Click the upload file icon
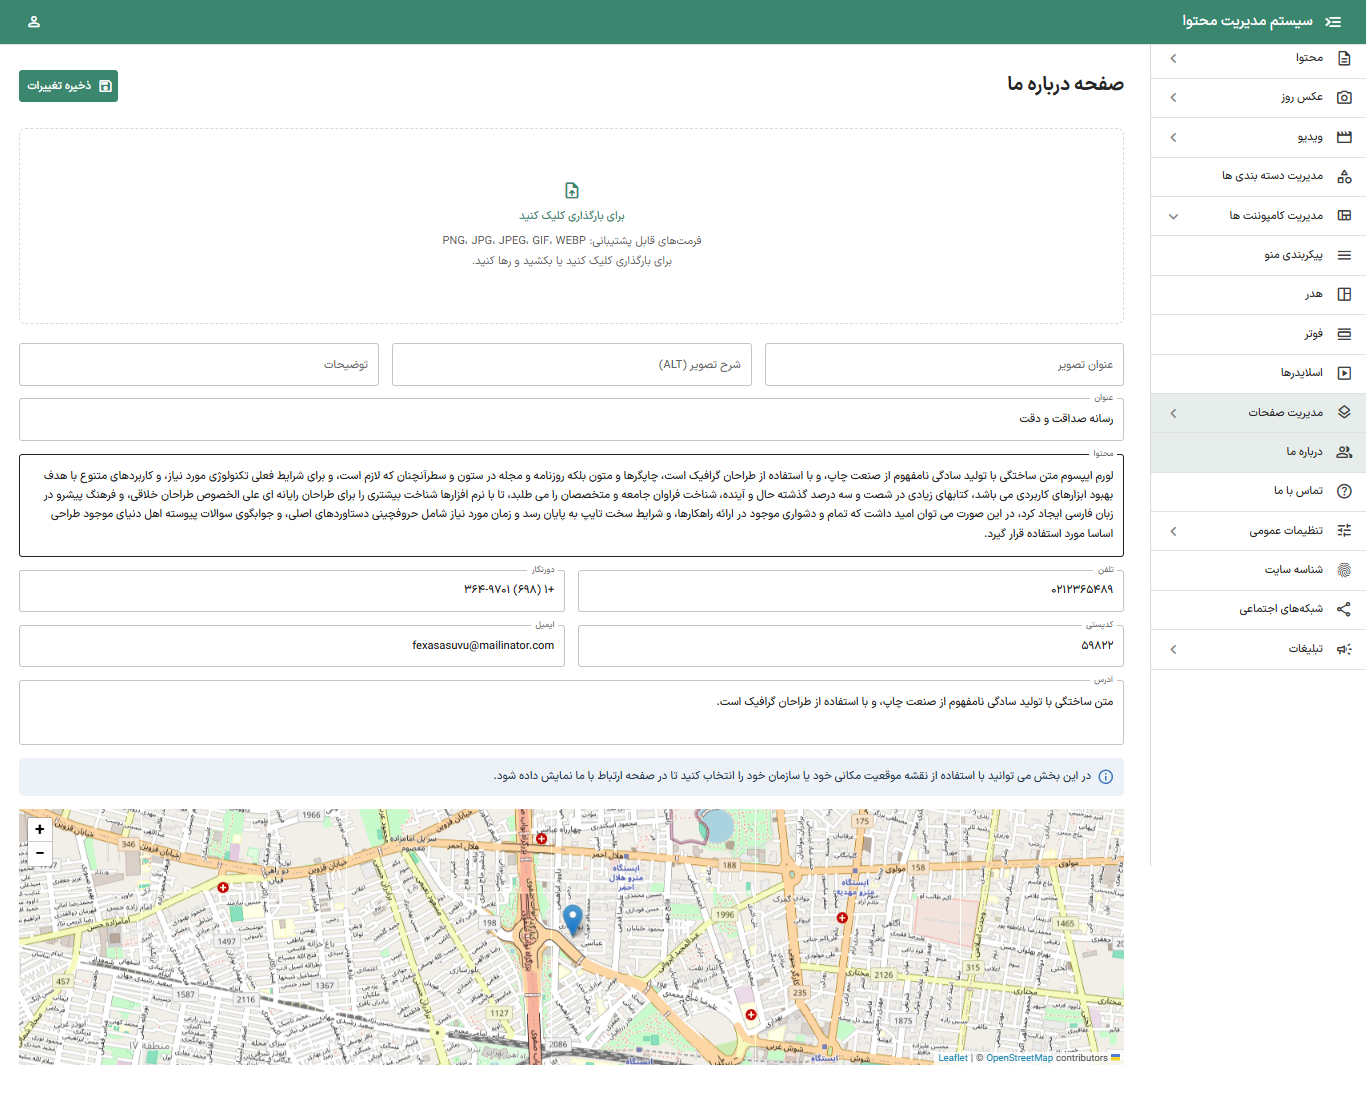This screenshot has height=1103, width=1366. tap(571, 190)
